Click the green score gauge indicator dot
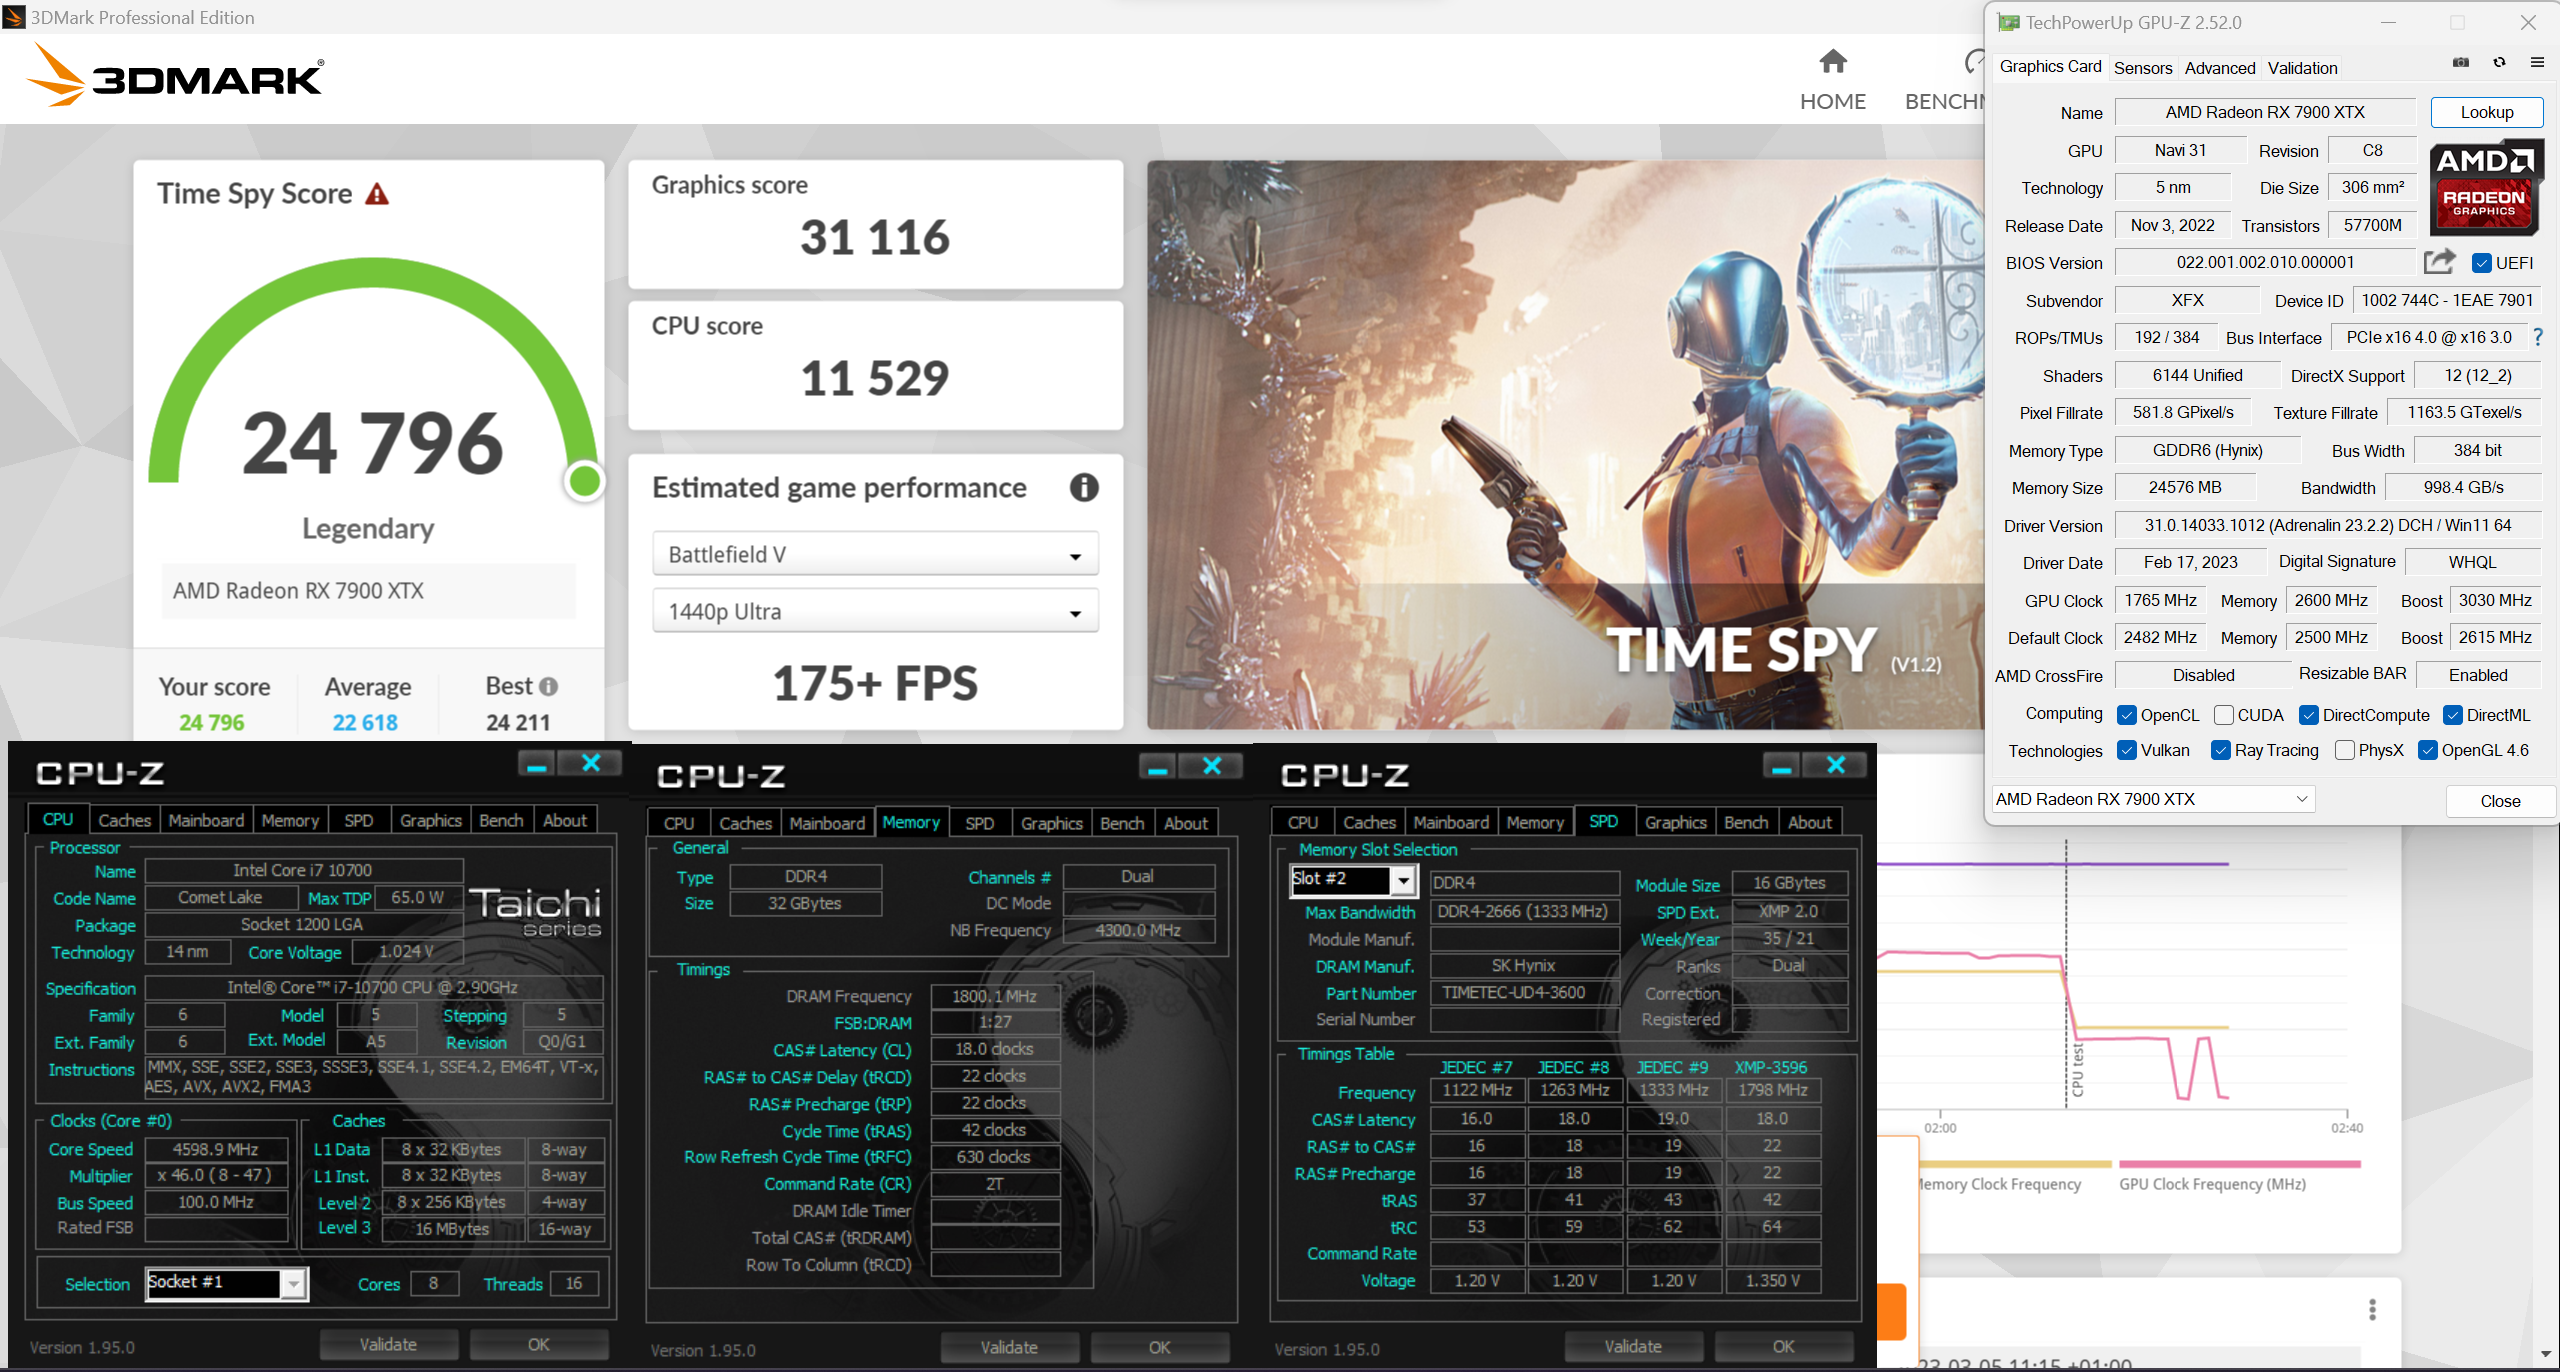The image size is (2560, 1372). click(x=584, y=481)
